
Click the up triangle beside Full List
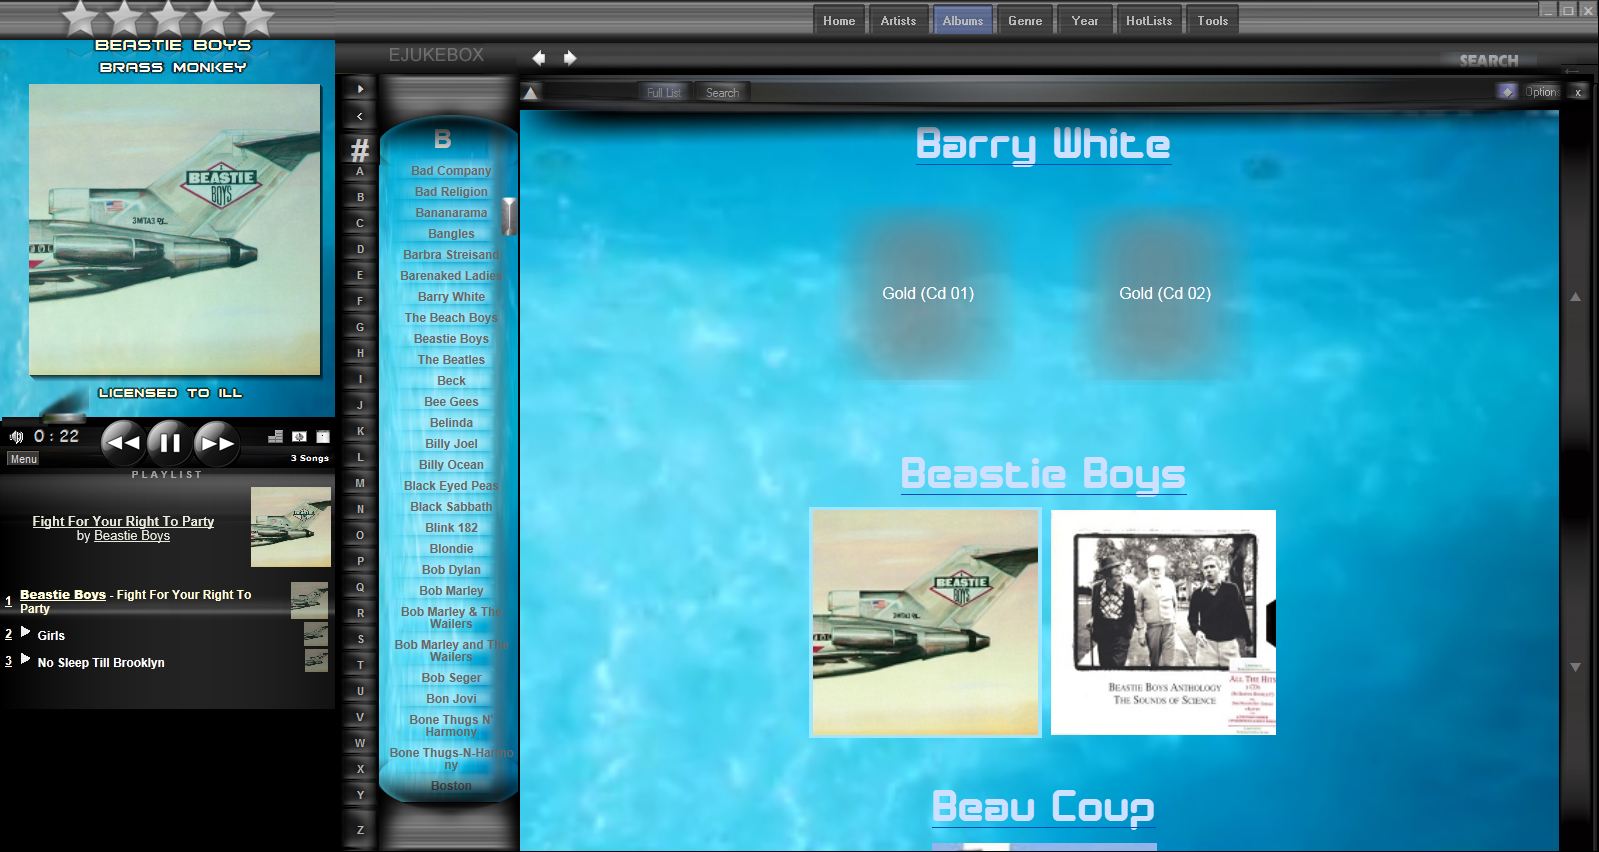click(x=531, y=93)
